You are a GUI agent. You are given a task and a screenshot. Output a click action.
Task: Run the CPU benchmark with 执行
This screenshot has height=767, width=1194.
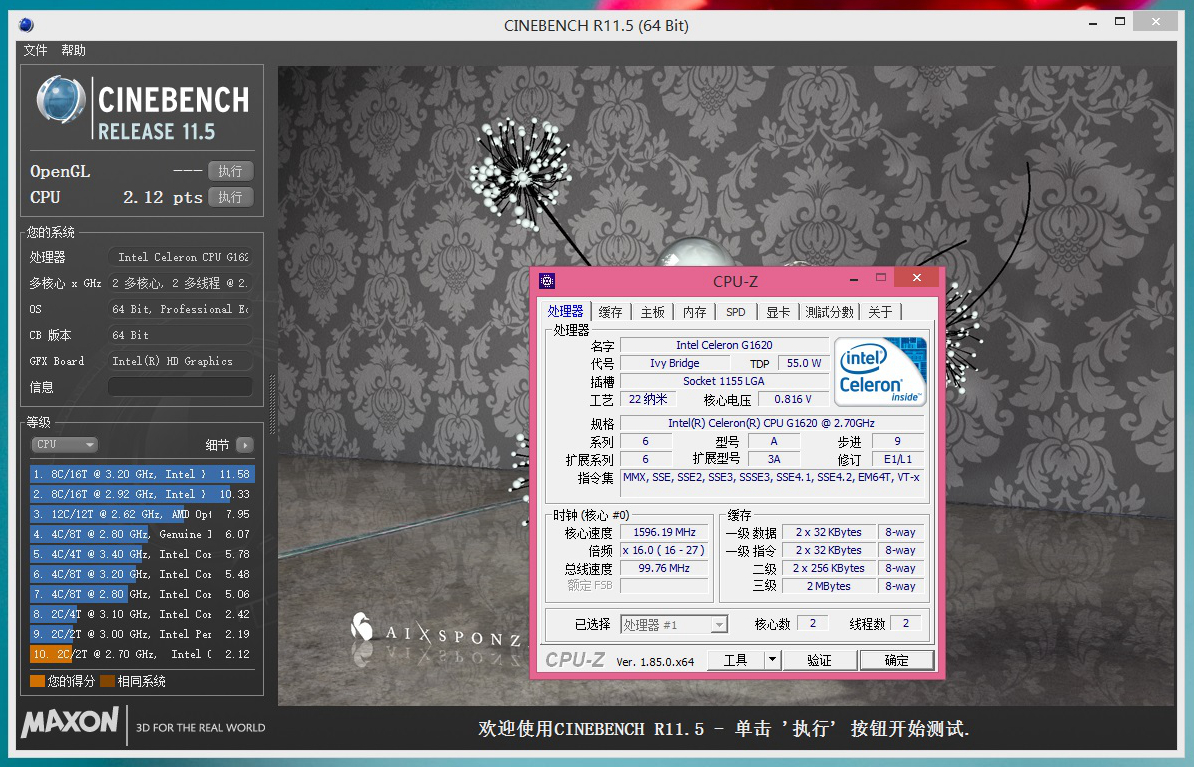(230, 197)
